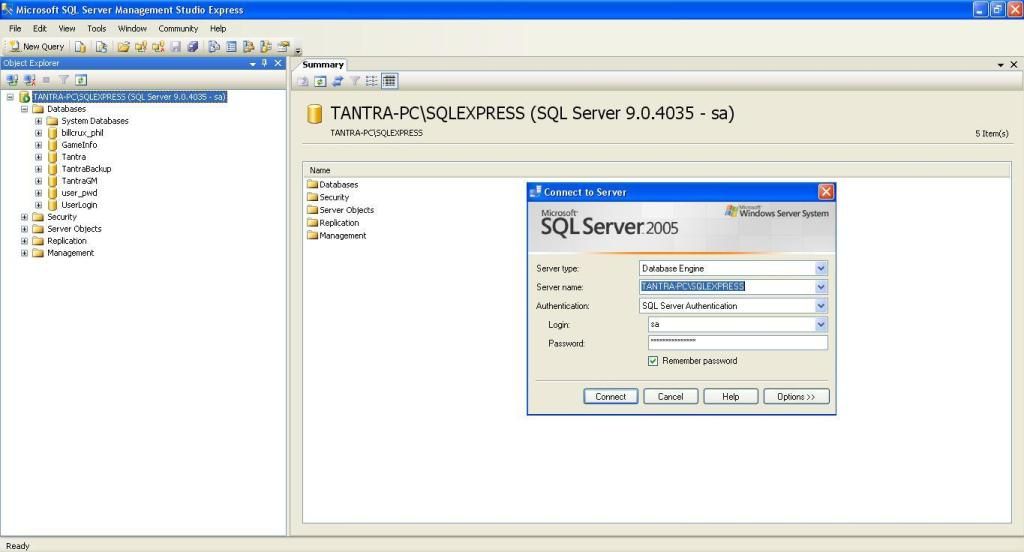Image resolution: width=1024 pixels, height=552 pixels.
Task: Refresh the Object Explorer tree
Action: [81, 80]
